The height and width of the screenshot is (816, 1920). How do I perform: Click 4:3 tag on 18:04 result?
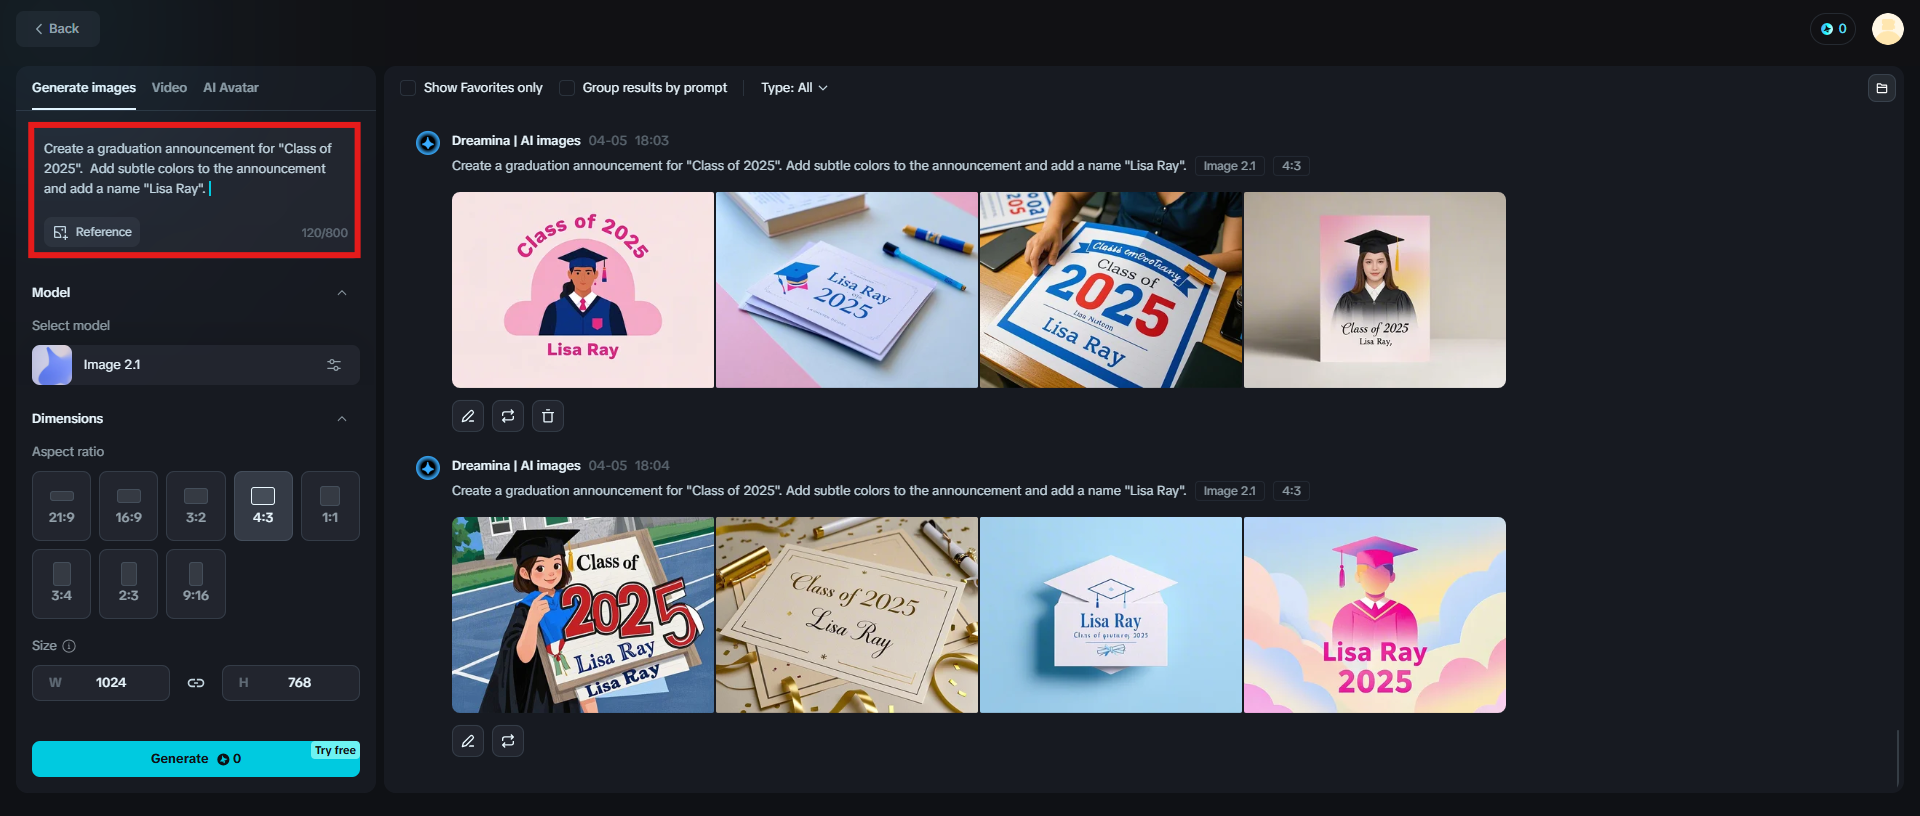(x=1292, y=491)
